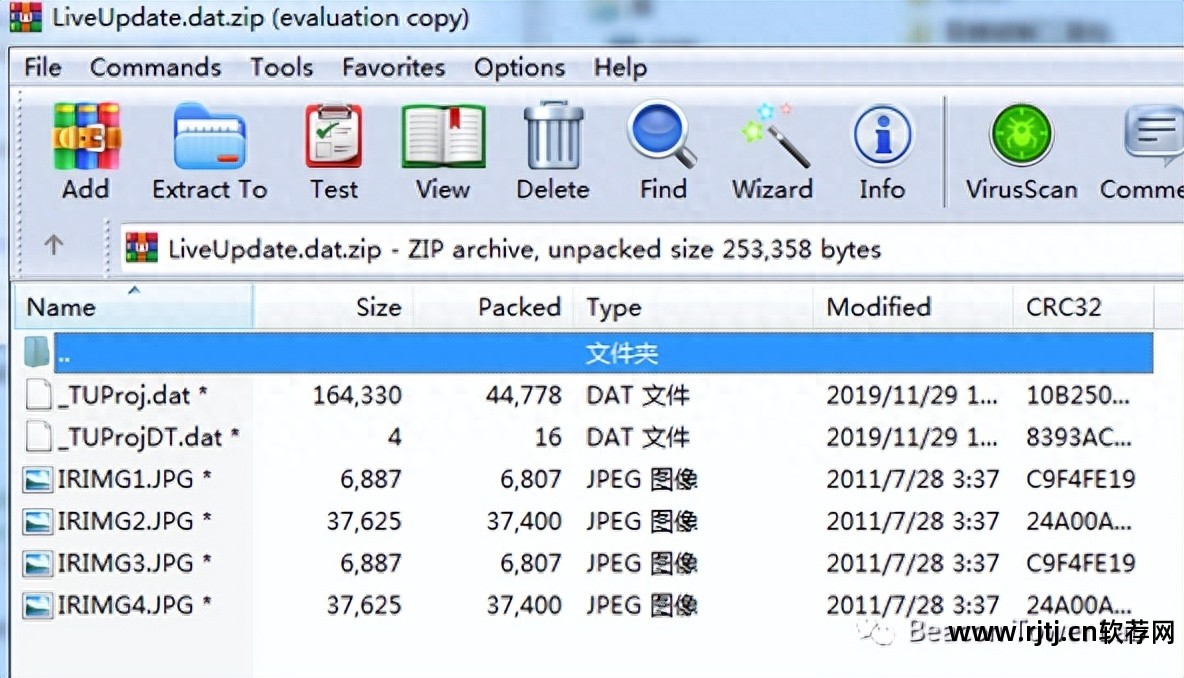1184x678 pixels.
Task: Select file IRIMG2.JPG
Action: (134, 522)
